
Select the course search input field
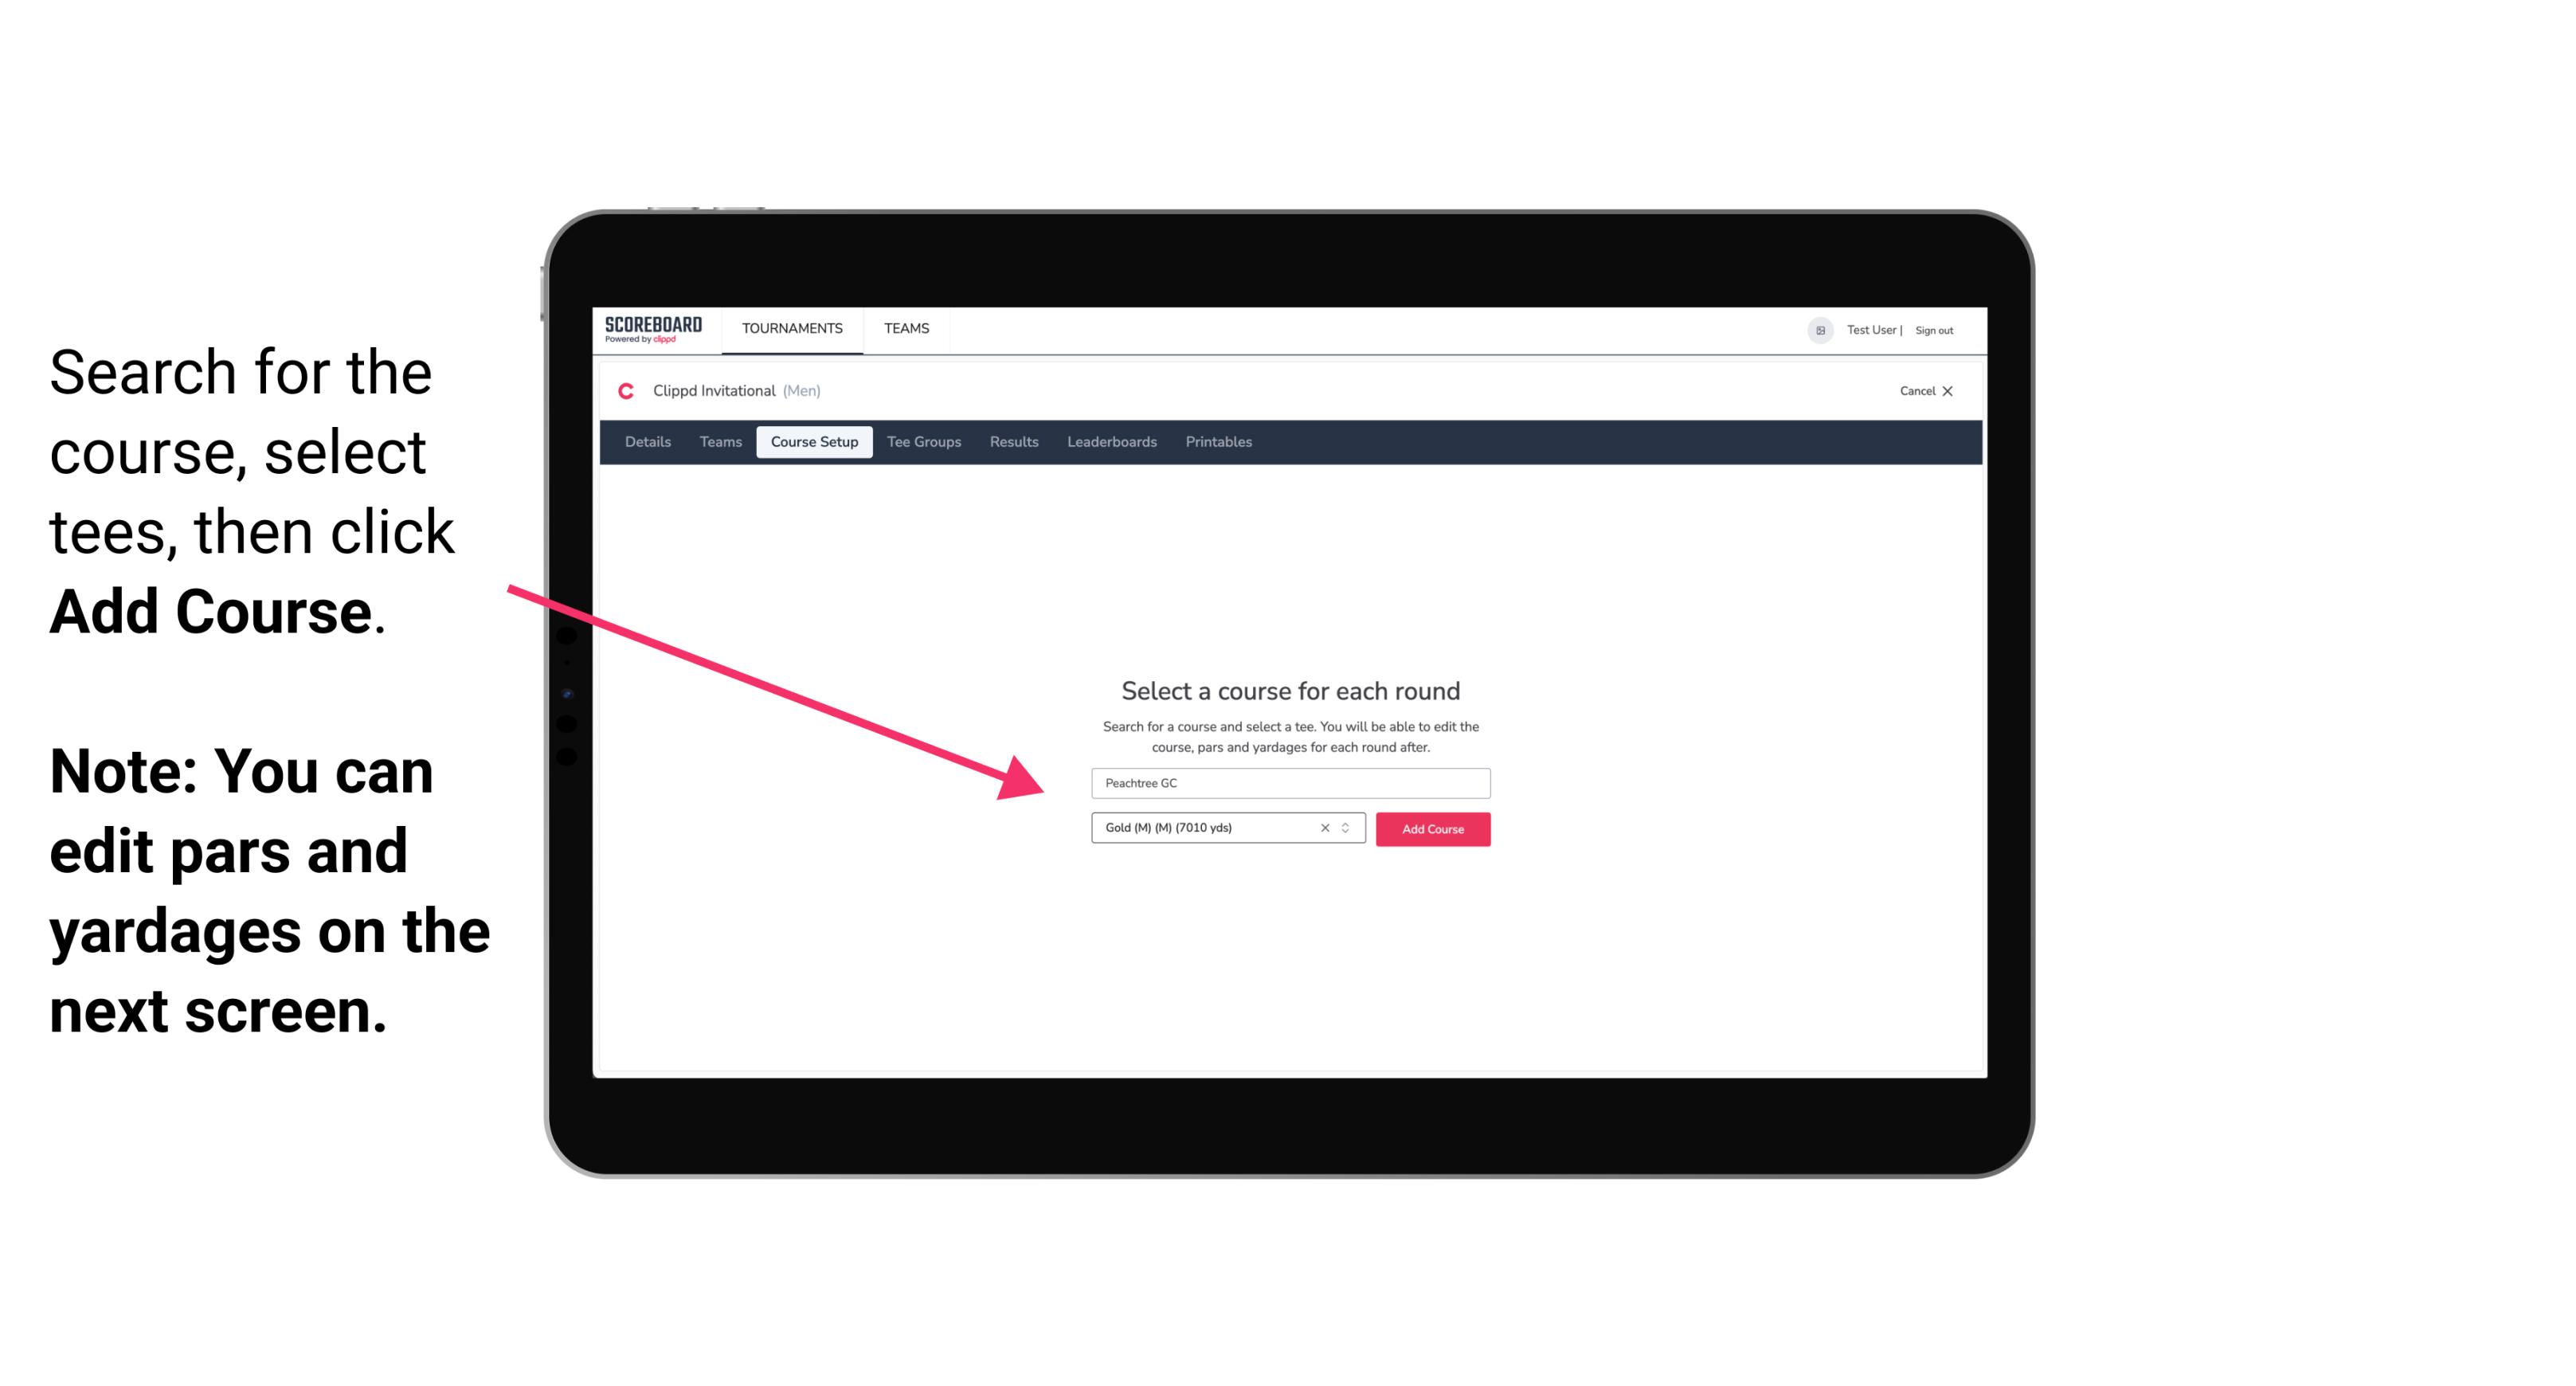coord(1288,780)
